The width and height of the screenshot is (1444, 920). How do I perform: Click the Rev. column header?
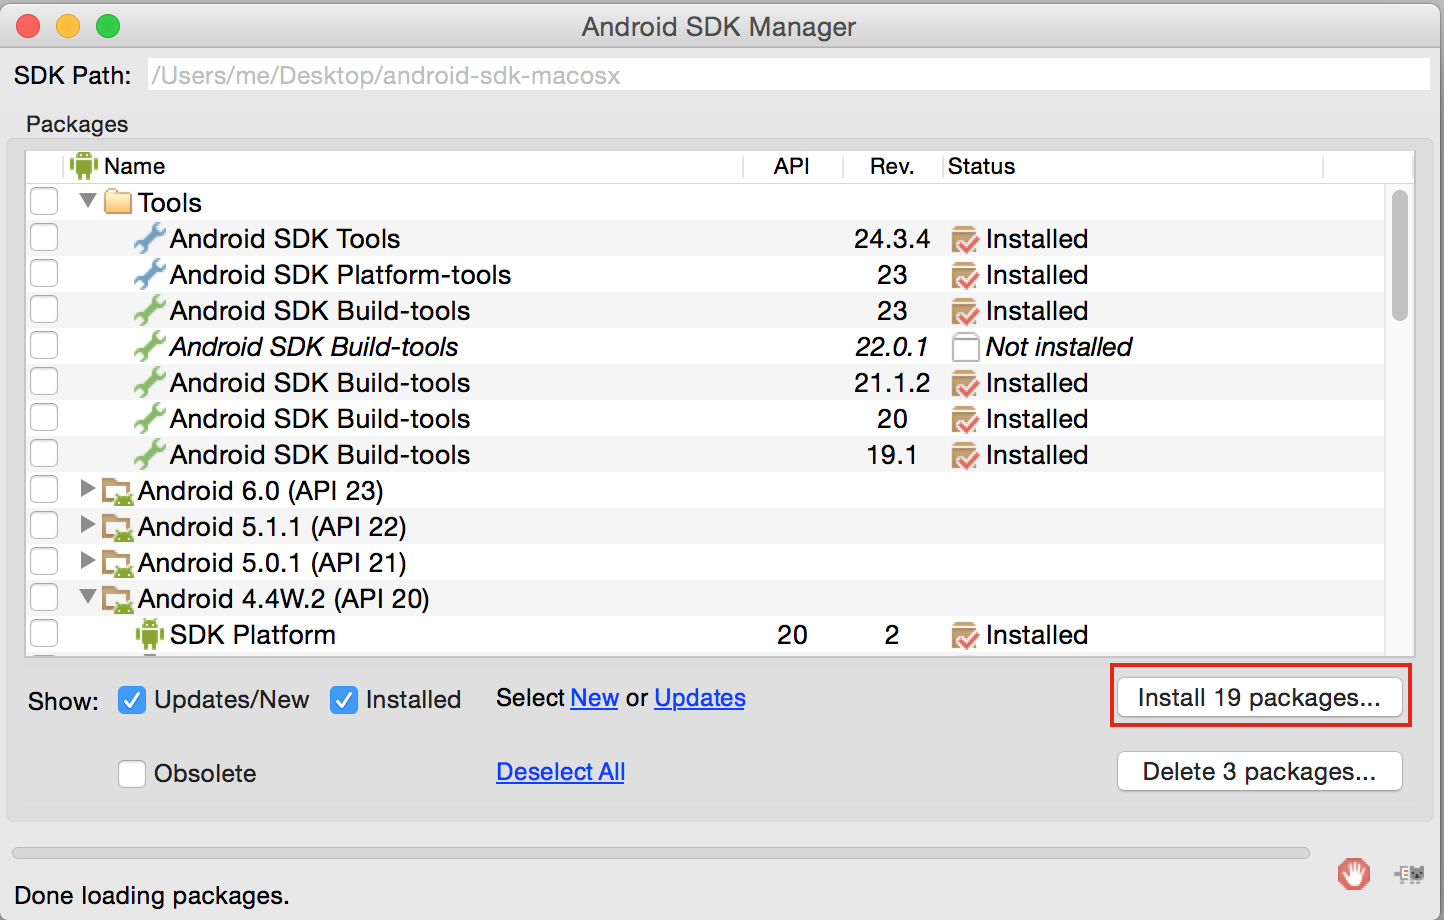tap(893, 166)
